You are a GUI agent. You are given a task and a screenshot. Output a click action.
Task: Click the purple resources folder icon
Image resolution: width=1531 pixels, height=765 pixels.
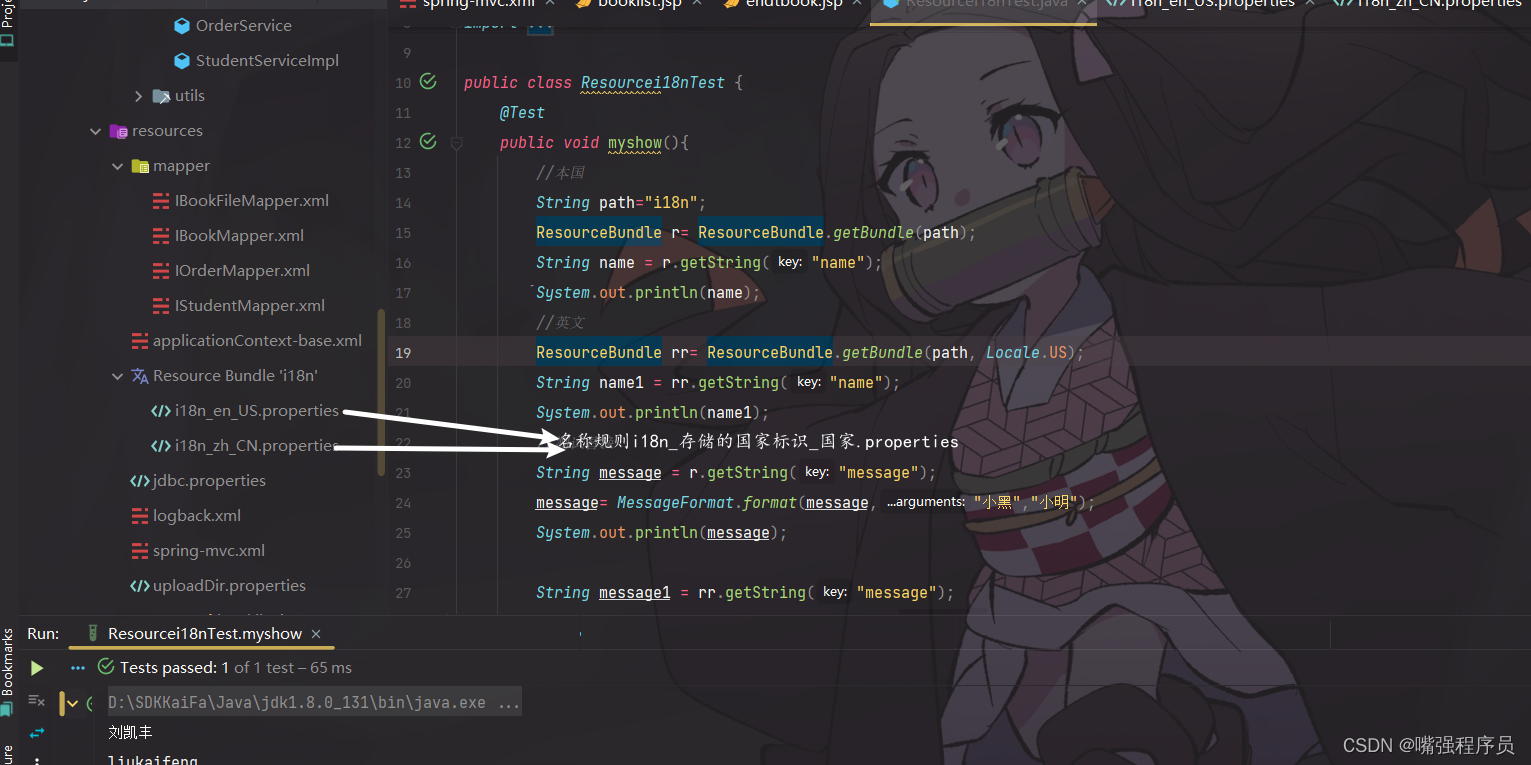point(118,131)
